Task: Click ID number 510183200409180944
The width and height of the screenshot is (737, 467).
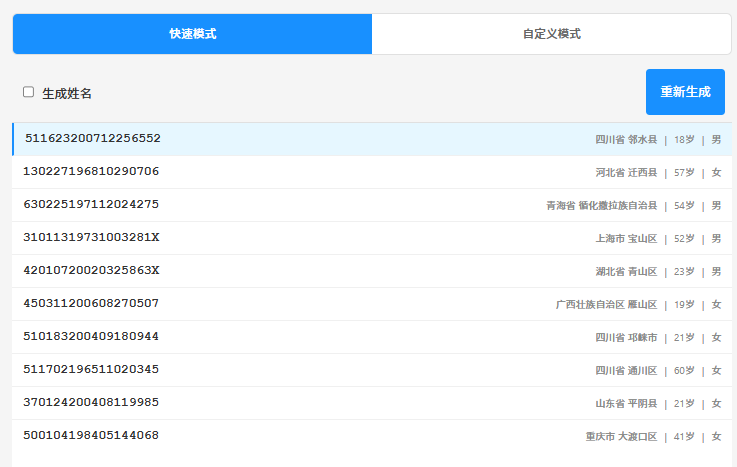Action: pyautogui.click(x=91, y=337)
